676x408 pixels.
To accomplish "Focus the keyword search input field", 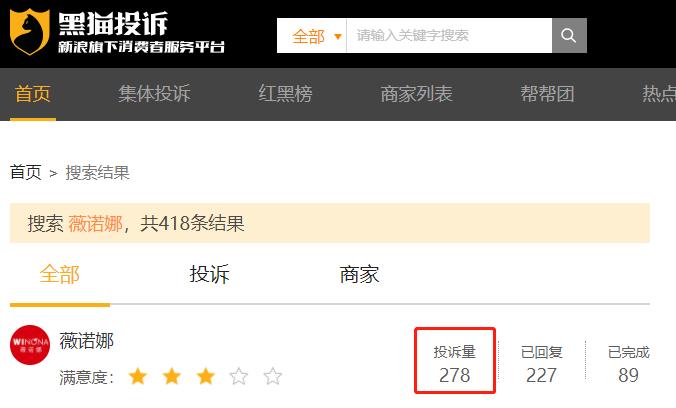I will pyautogui.click(x=449, y=35).
